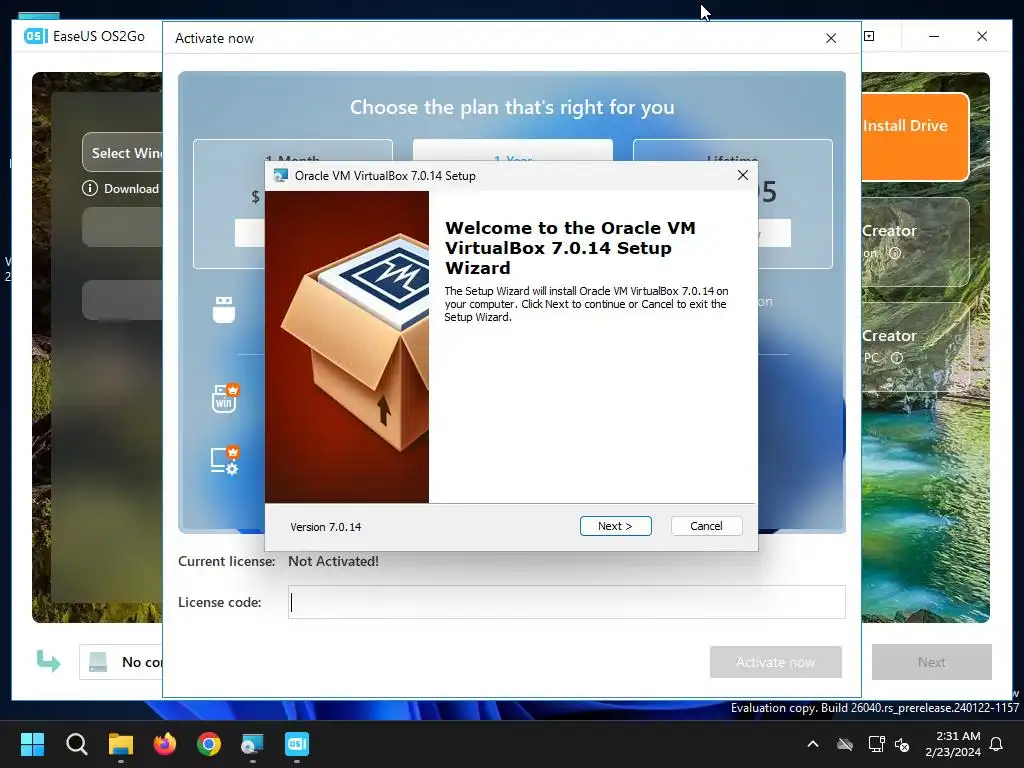Close the Activate now window

click(x=831, y=38)
